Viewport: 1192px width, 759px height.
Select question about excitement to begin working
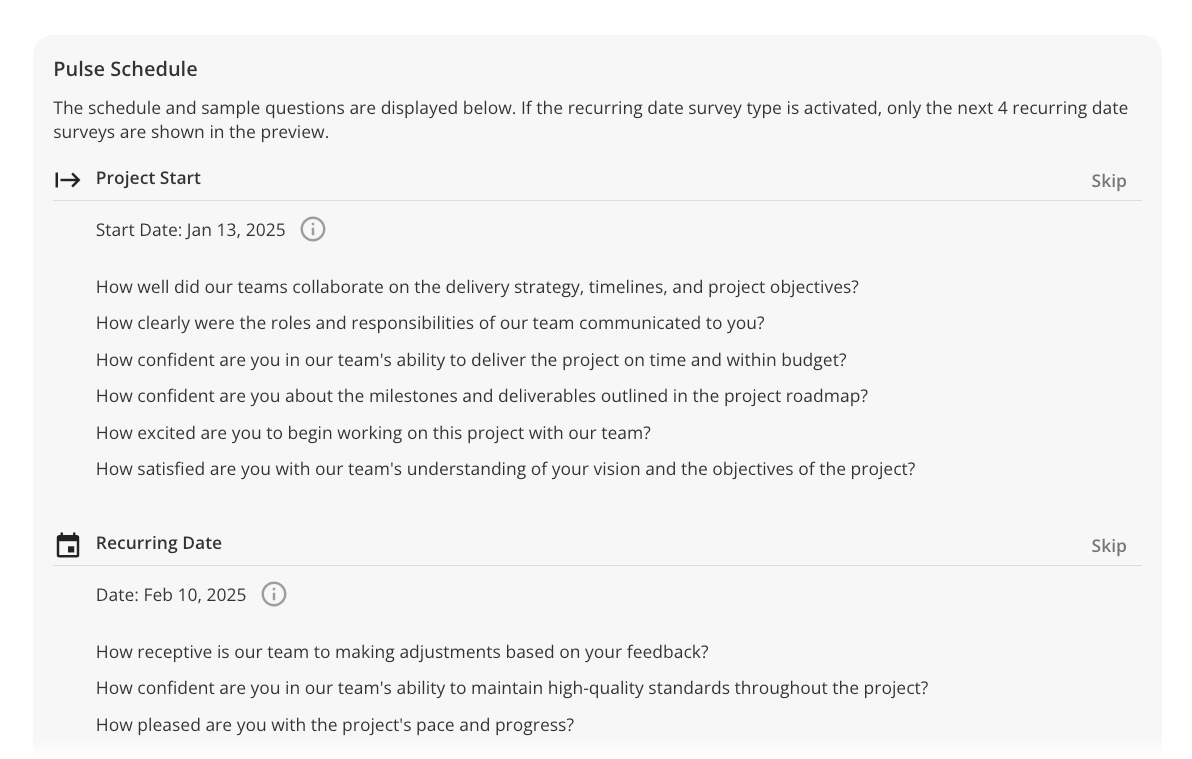(x=373, y=433)
